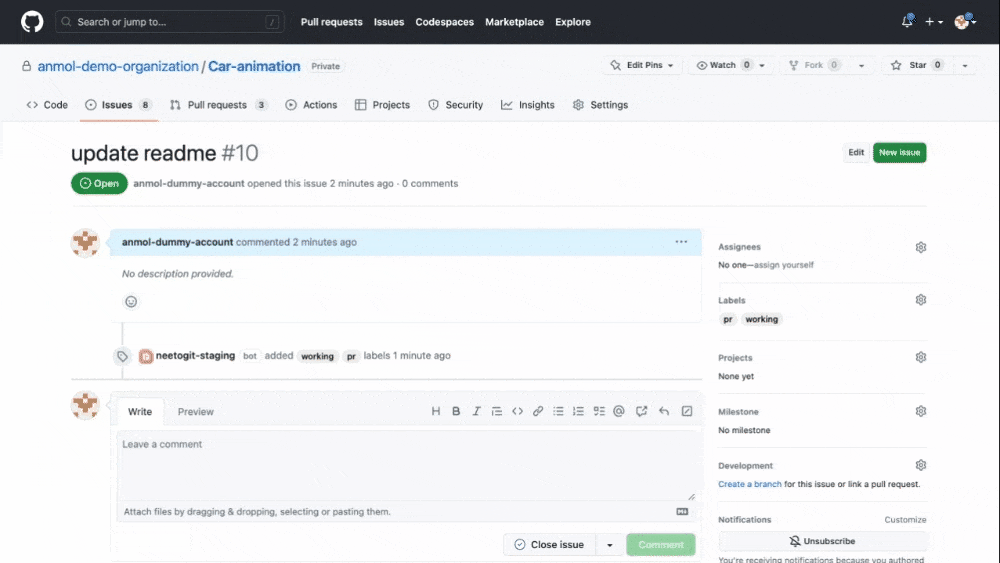
Task: Open Marketplace in the top navigation
Action: pyautogui.click(x=514, y=22)
